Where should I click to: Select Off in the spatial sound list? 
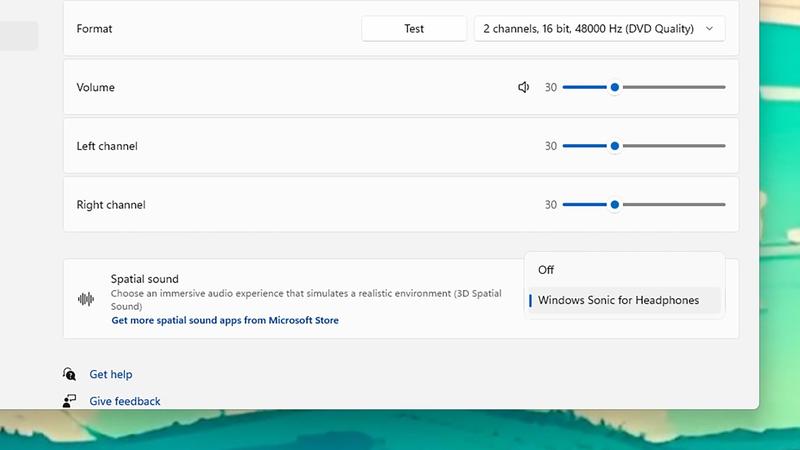coord(546,270)
